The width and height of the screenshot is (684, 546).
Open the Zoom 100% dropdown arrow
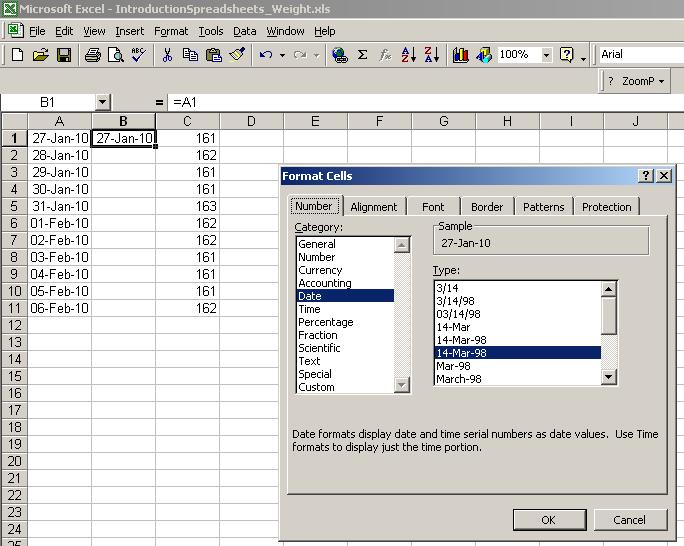click(x=546, y=55)
